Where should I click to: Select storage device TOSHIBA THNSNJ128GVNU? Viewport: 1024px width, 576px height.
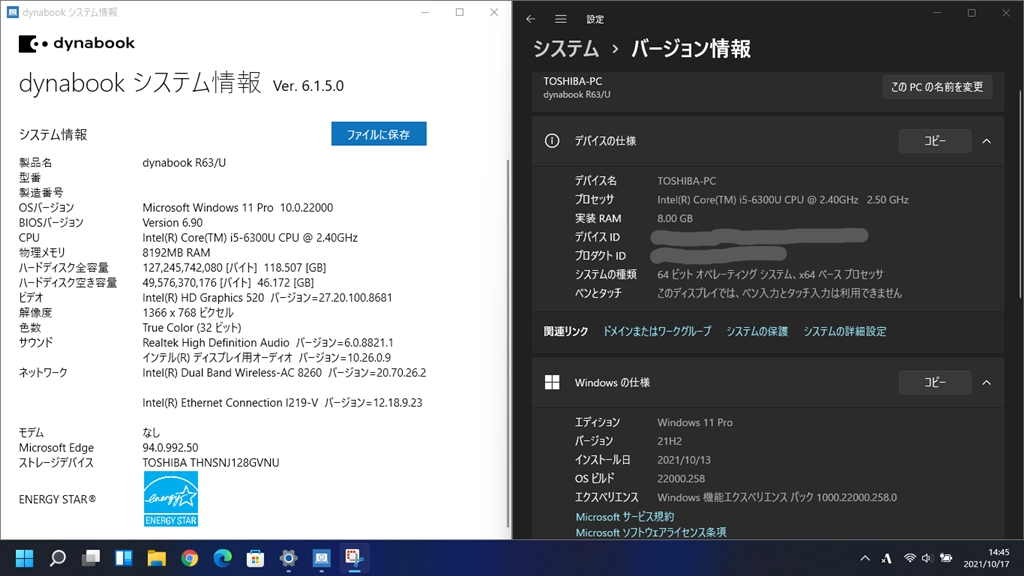tap(211, 463)
